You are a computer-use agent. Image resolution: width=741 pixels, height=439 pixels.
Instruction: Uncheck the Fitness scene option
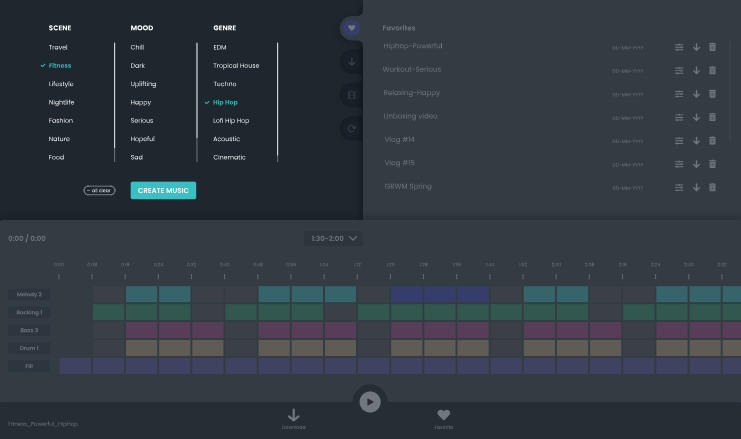pos(60,66)
